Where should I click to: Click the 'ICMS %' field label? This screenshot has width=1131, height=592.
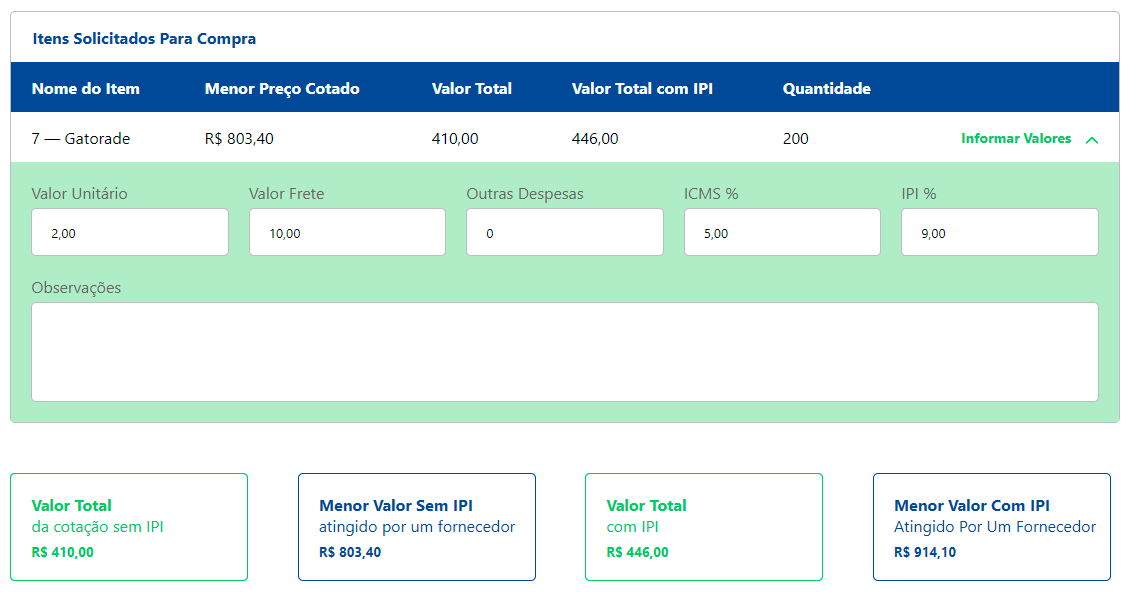pyautogui.click(x=711, y=194)
